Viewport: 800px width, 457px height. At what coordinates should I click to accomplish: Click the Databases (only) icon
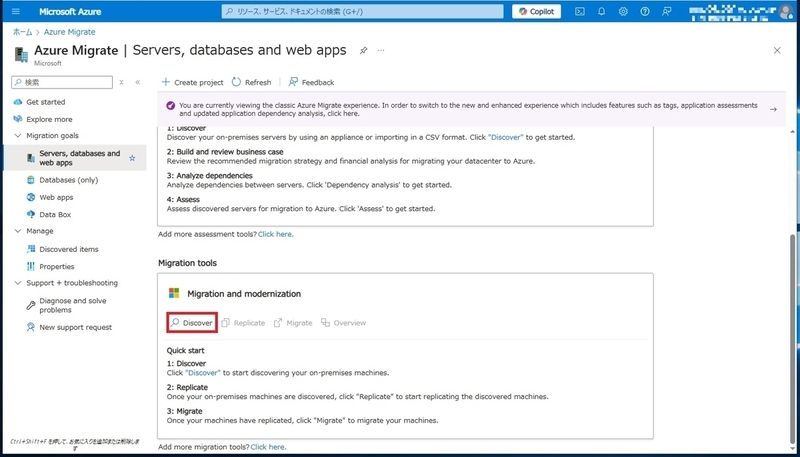pyautogui.click(x=31, y=180)
